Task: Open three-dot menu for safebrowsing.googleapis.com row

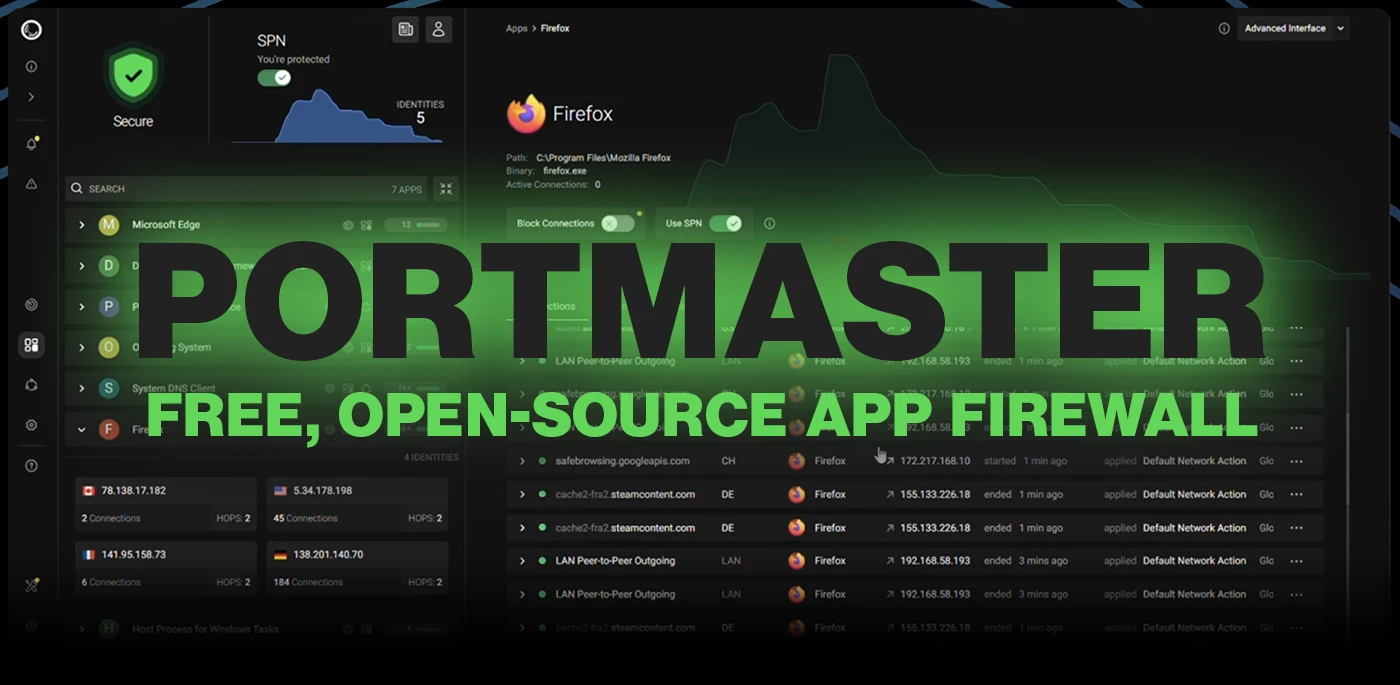Action: (1296, 461)
